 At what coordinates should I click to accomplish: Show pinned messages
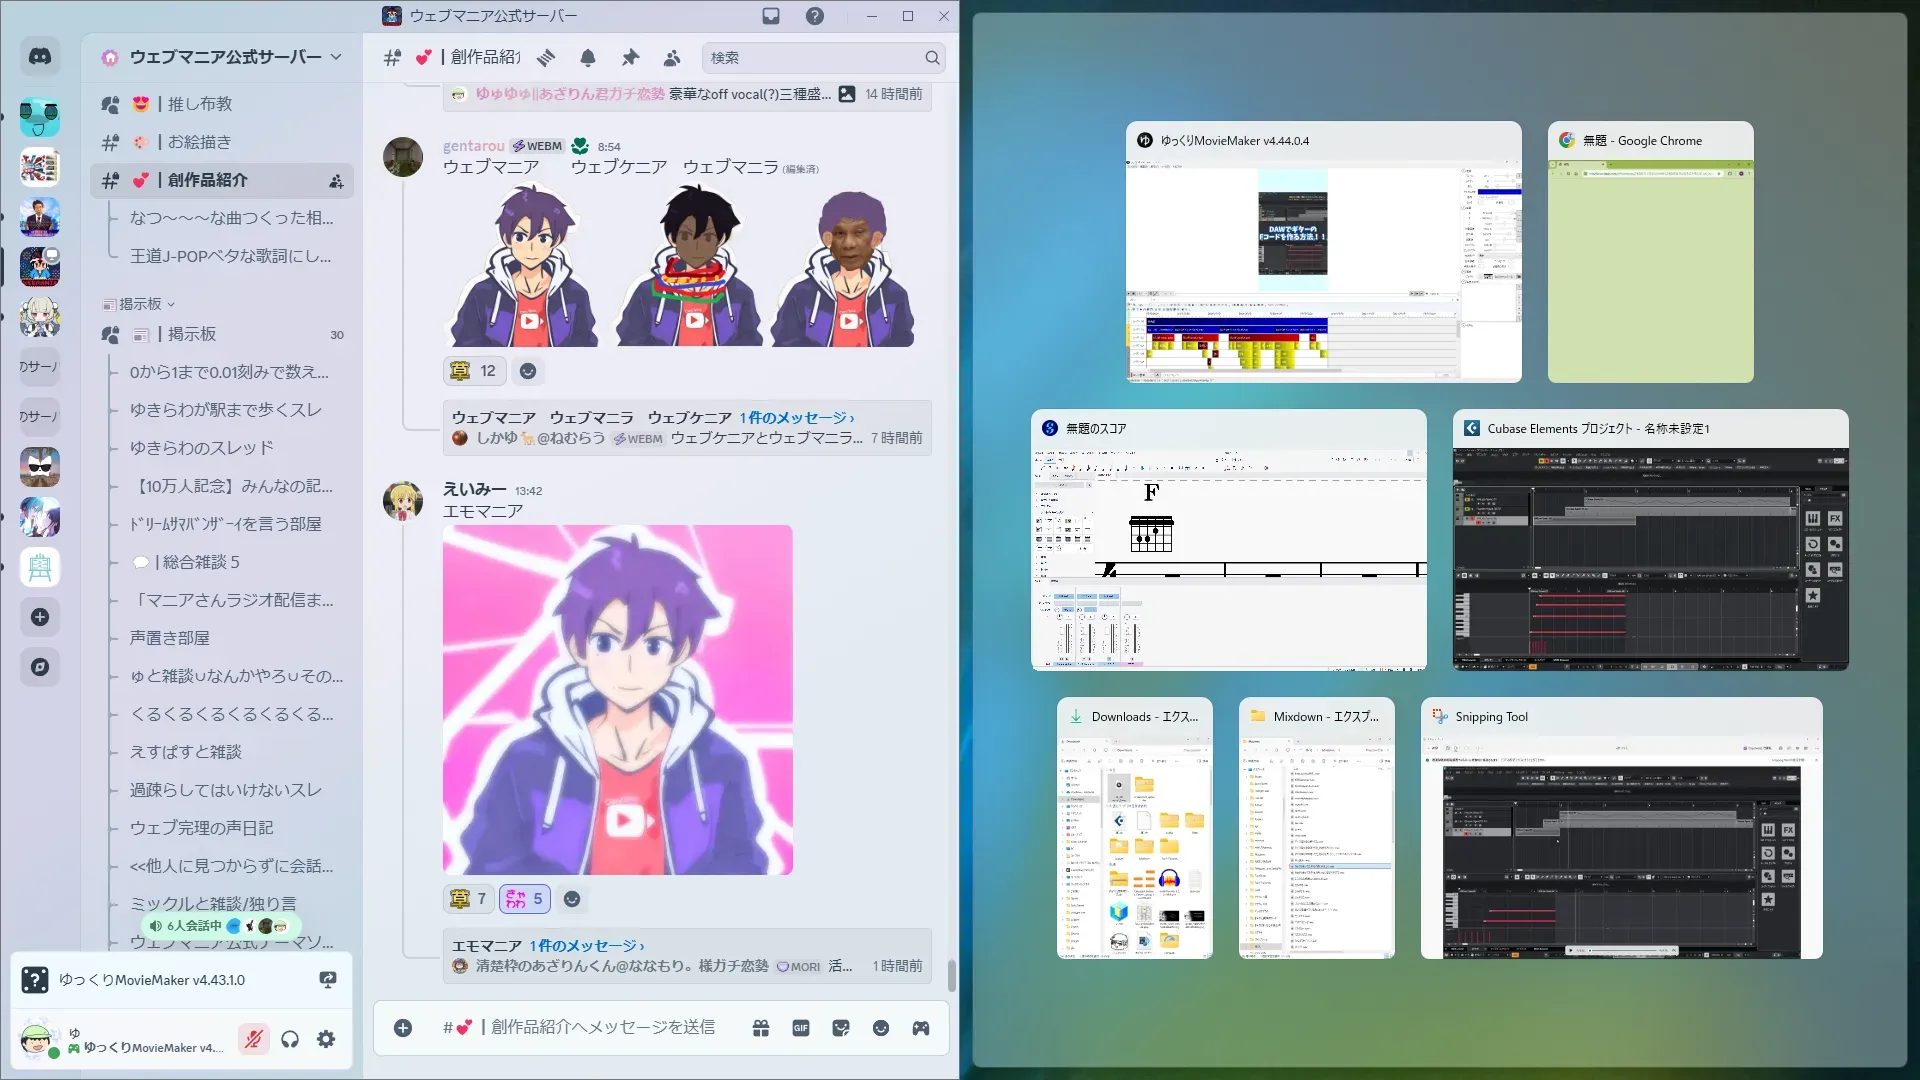pos(630,58)
